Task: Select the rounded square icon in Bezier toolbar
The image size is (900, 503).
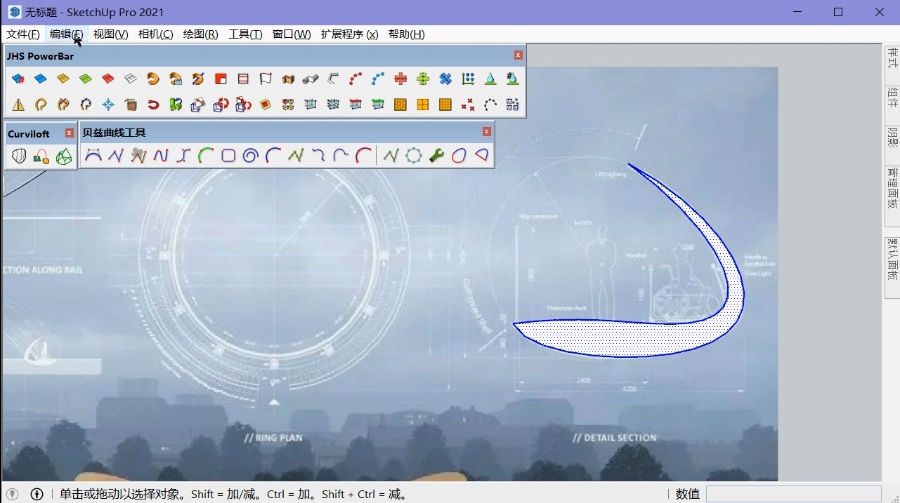Action: [x=228, y=155]
